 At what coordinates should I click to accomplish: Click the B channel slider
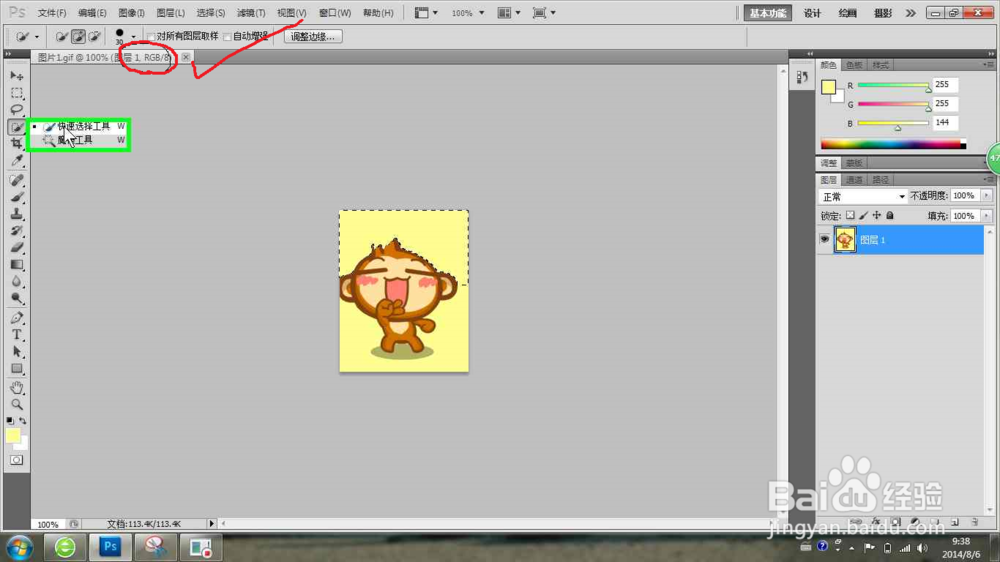[893, 124]
